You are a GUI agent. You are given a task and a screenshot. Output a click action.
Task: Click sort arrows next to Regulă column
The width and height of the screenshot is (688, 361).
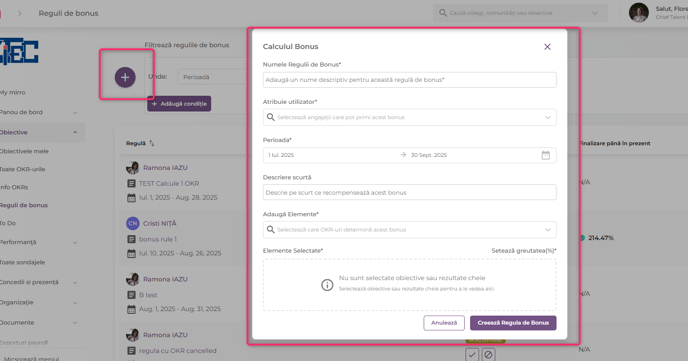151,143
